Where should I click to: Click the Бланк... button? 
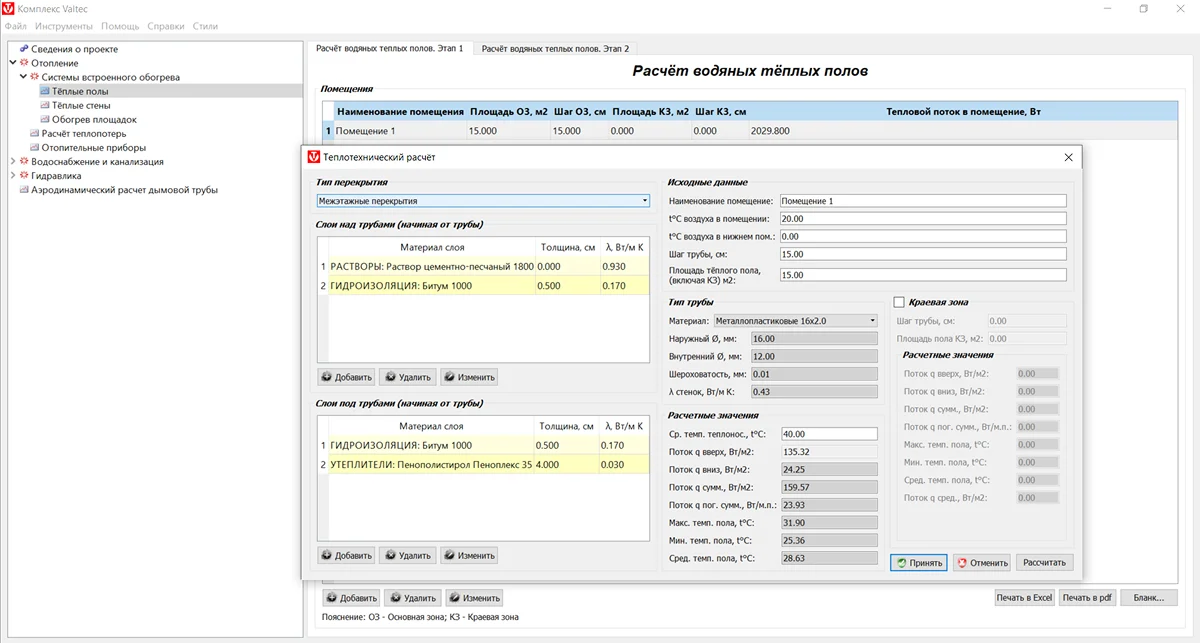(x=1148, y=598)
